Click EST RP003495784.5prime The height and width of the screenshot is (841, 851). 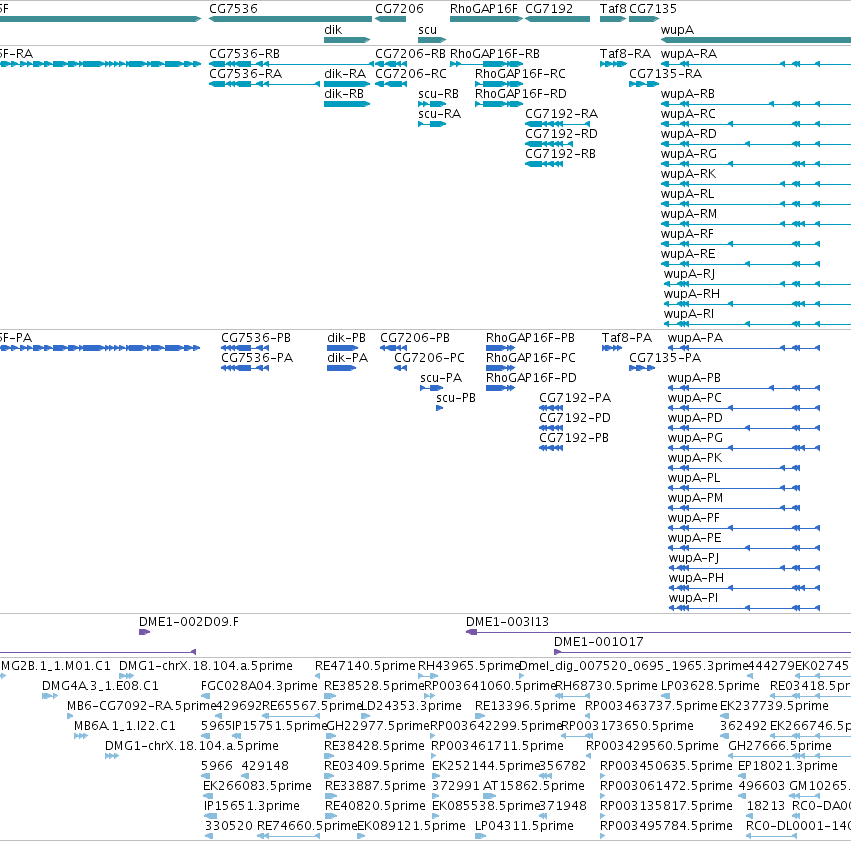(602, 836)
